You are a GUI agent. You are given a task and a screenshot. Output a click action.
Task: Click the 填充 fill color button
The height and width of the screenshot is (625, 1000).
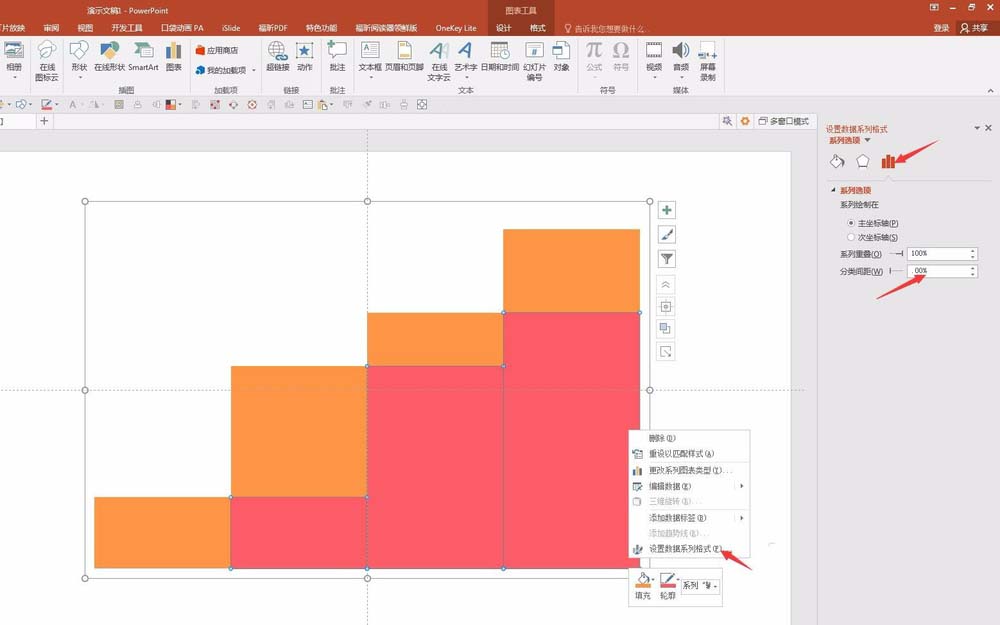(642, 585)
